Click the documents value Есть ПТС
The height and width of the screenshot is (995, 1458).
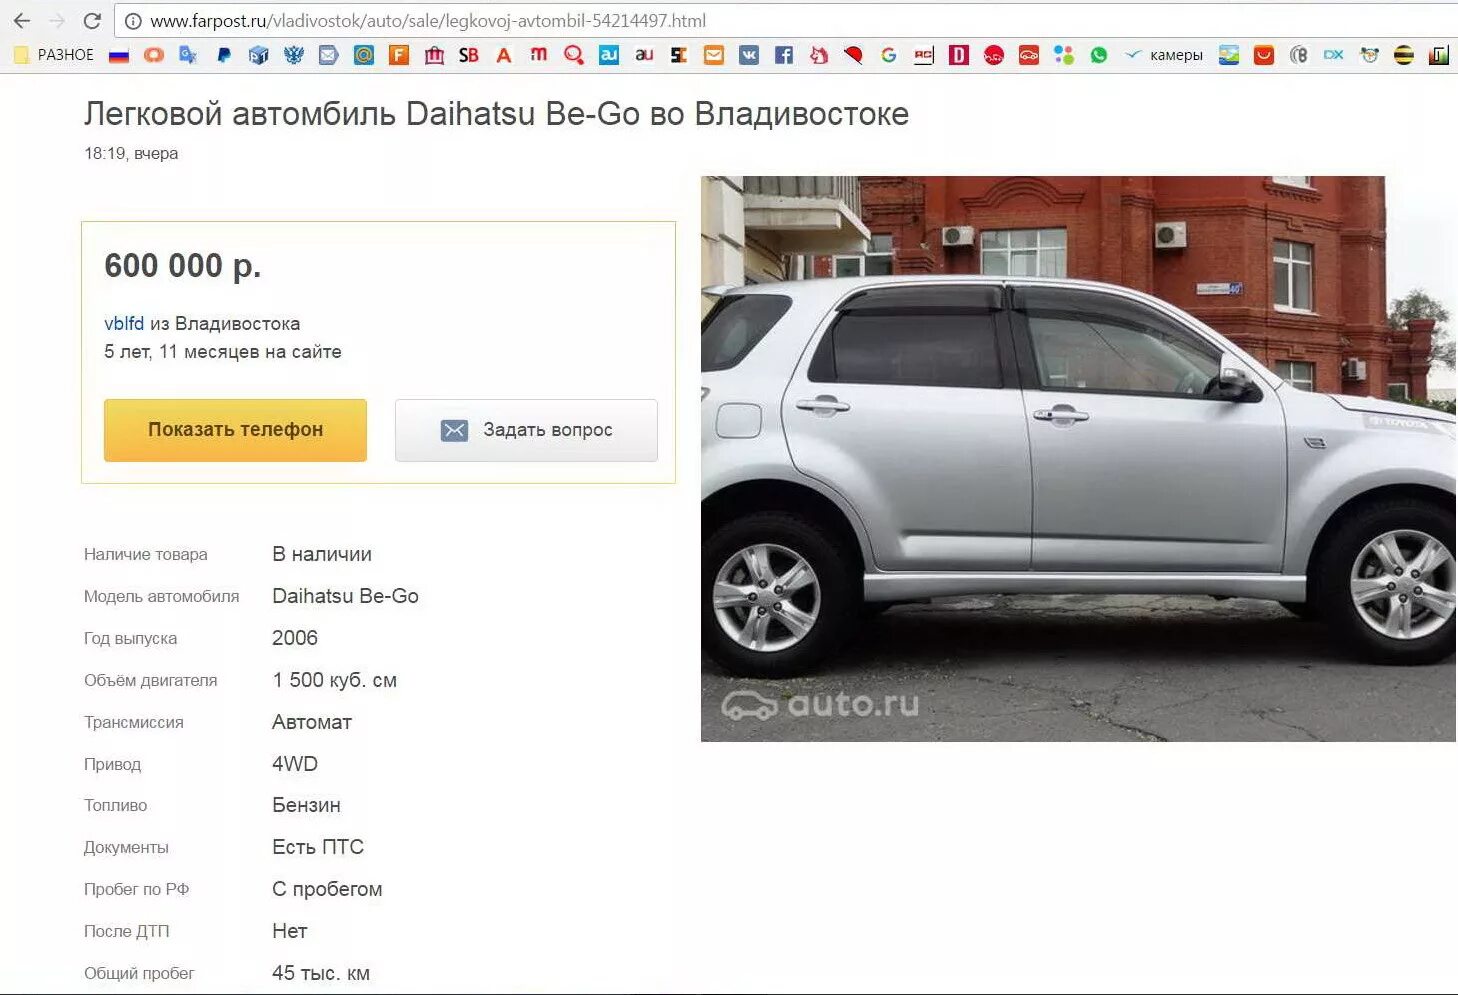pyautogui.click(x=318, y=847)
